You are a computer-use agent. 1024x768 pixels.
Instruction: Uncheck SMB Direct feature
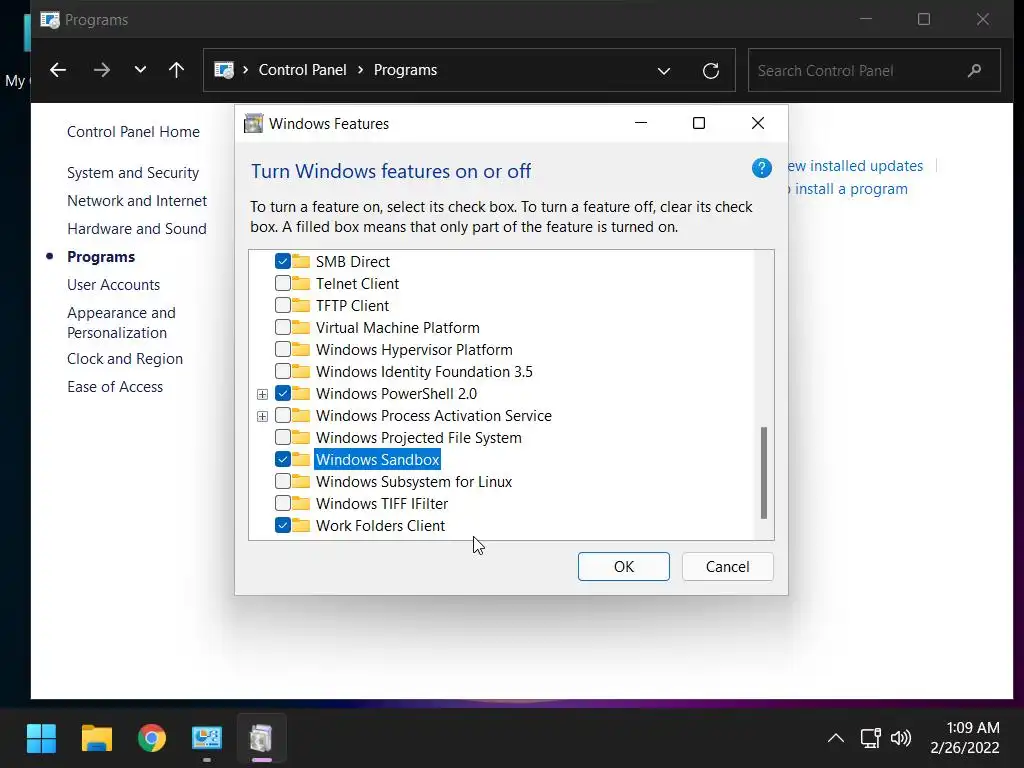[x=283, y=261]
